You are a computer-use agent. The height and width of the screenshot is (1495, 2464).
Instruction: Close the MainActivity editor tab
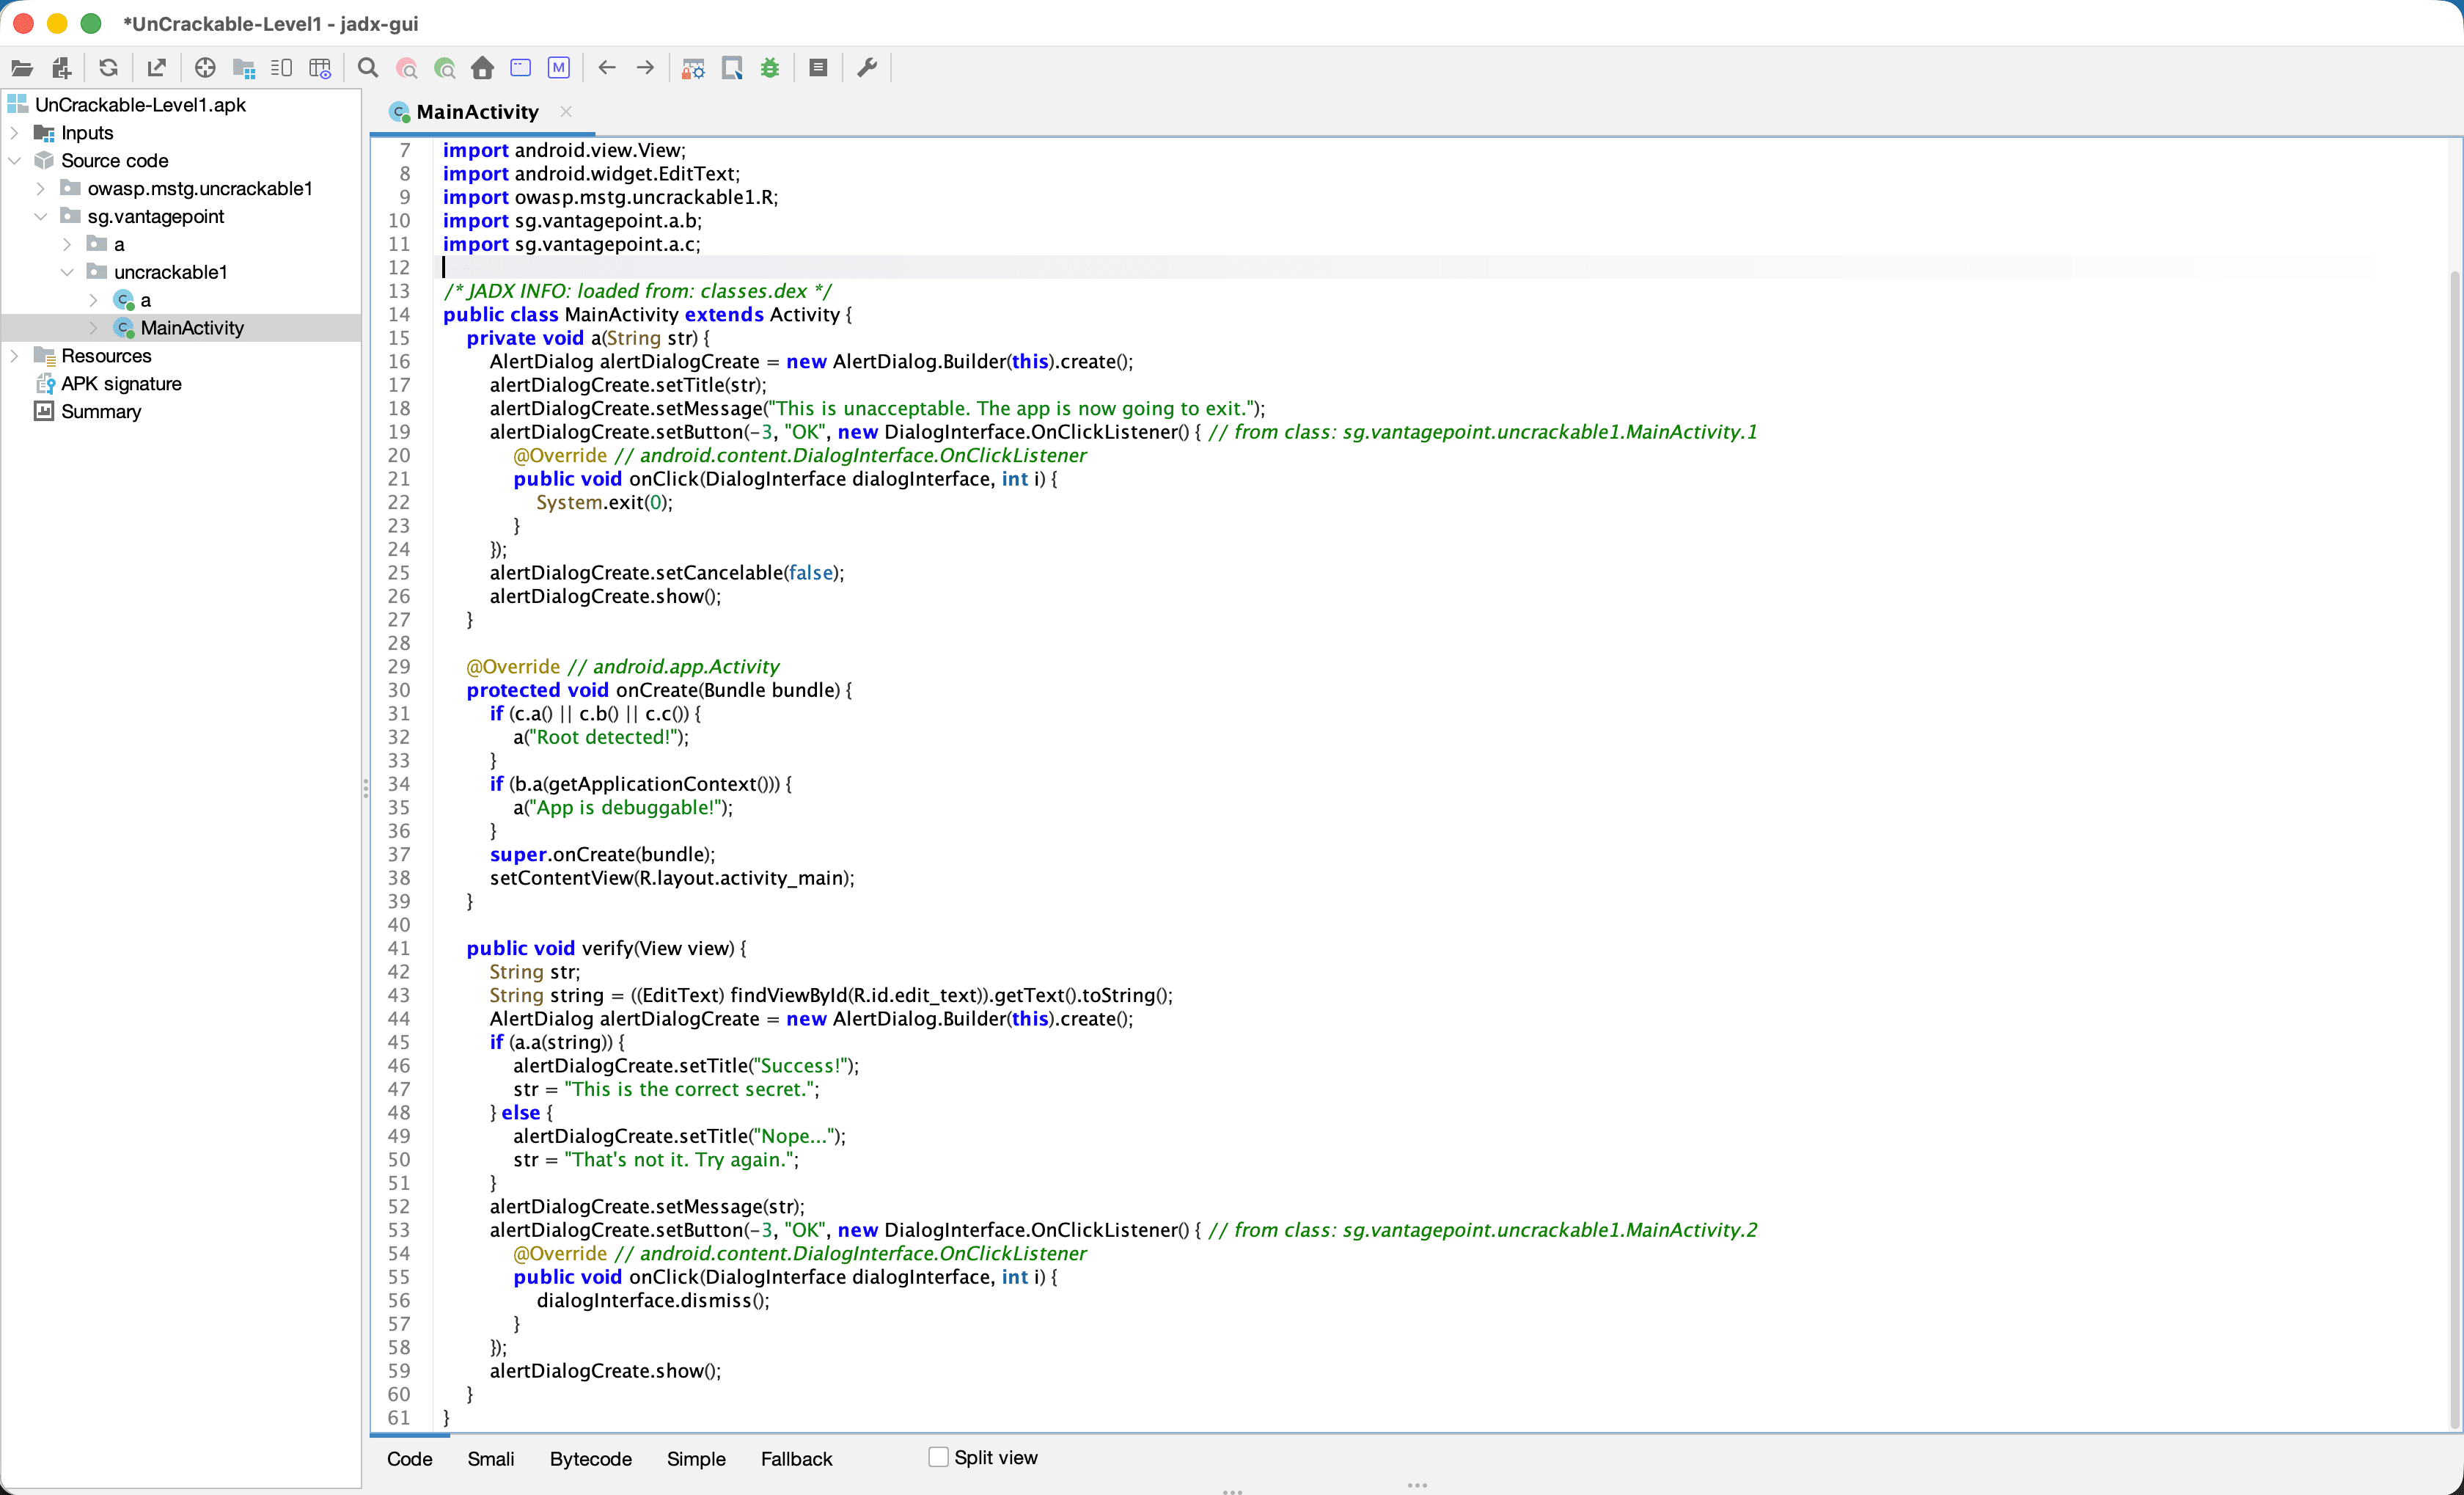pos(566,112)
